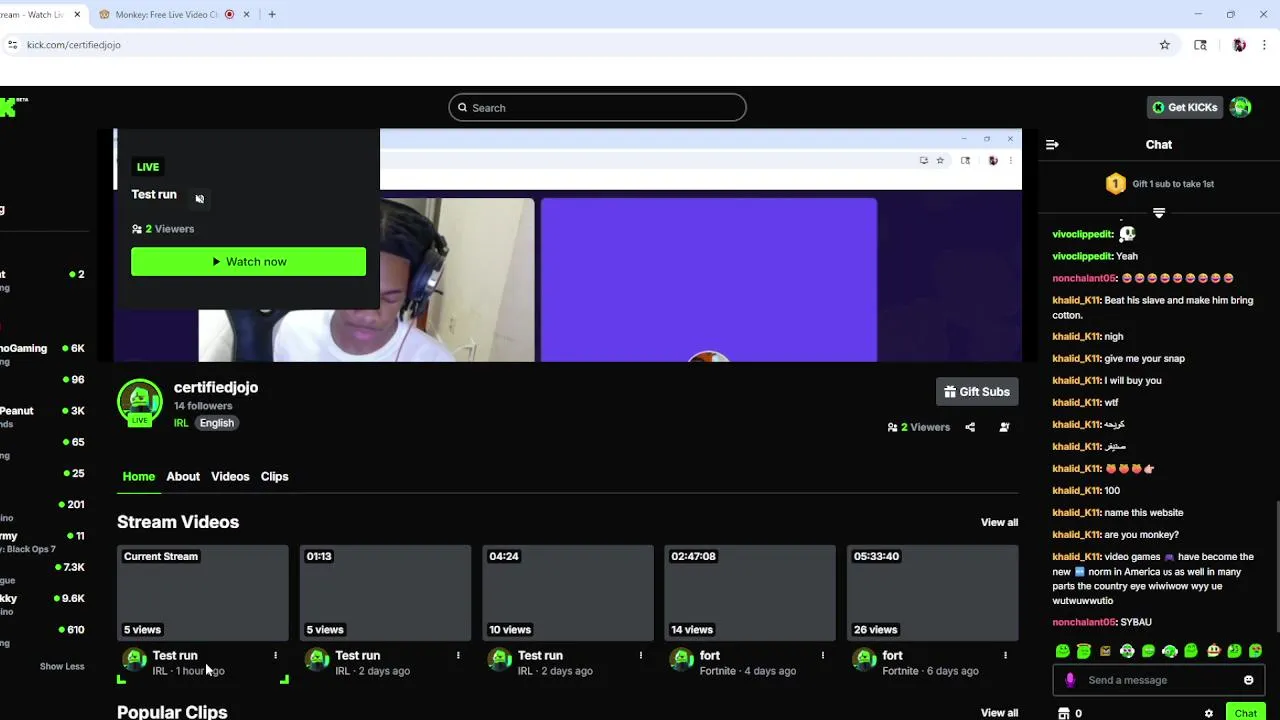View all Stream Videos
This screenshot has height=720, width=1280.
999,522
